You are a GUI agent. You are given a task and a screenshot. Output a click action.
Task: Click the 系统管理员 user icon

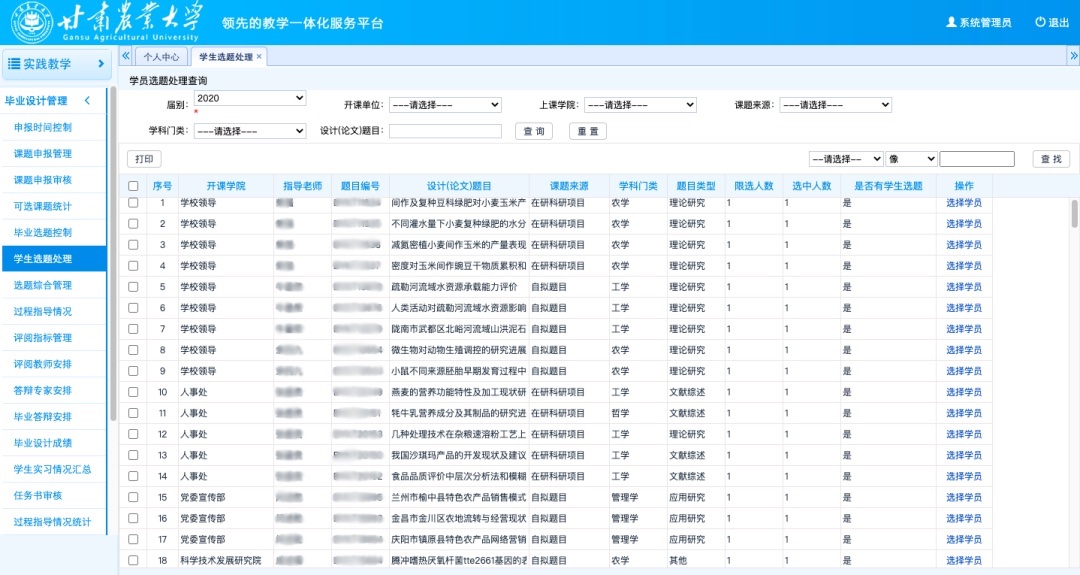click(x=951, y=22)
